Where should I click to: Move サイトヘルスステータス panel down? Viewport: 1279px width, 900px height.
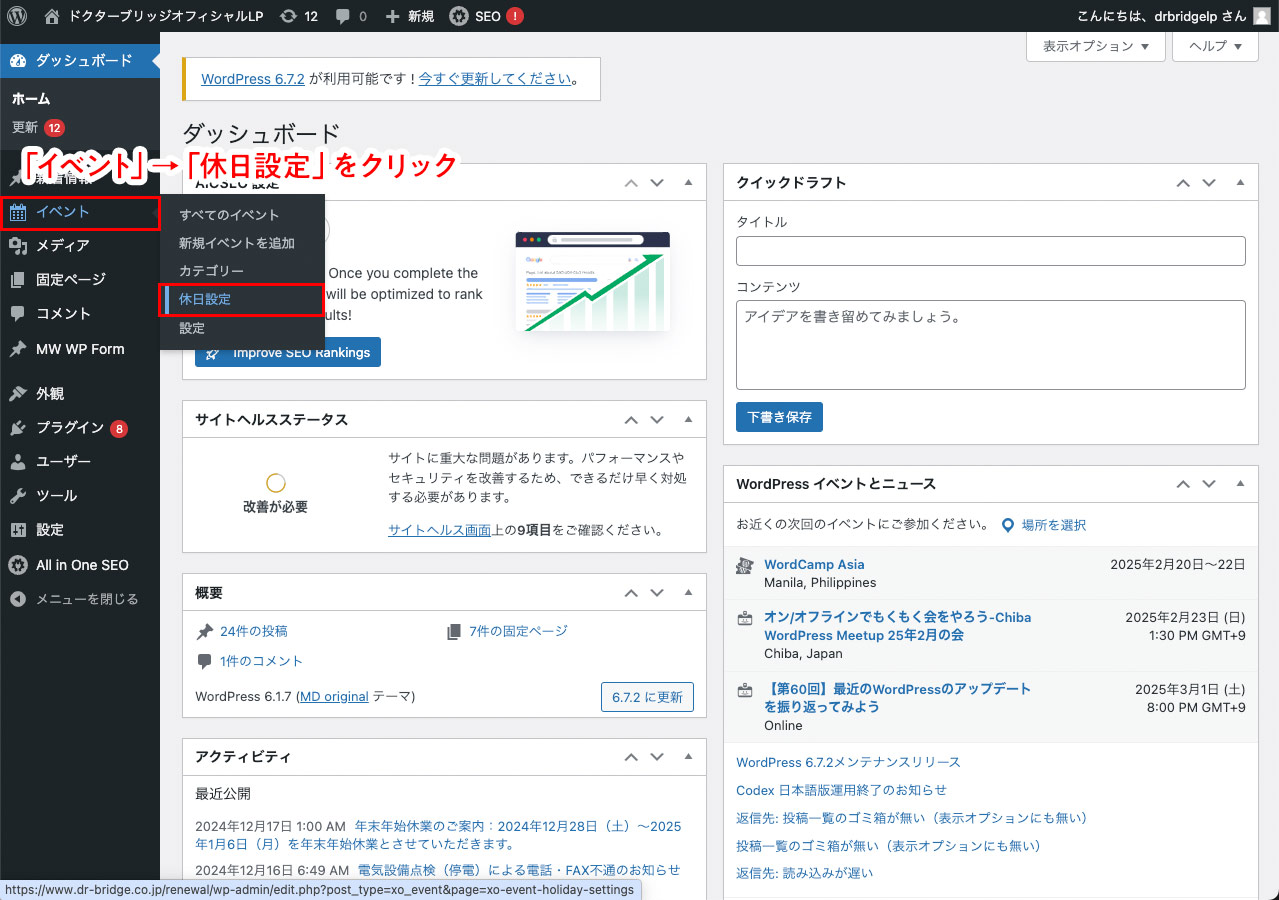tap(657, 420)
